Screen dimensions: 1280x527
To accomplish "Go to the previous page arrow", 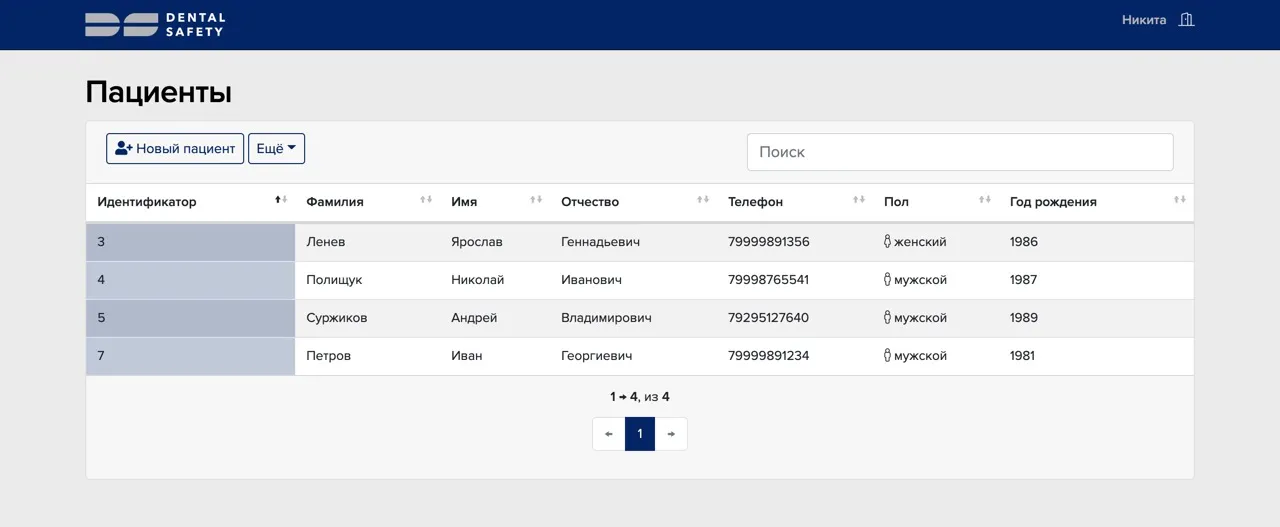I will (609, 434).
